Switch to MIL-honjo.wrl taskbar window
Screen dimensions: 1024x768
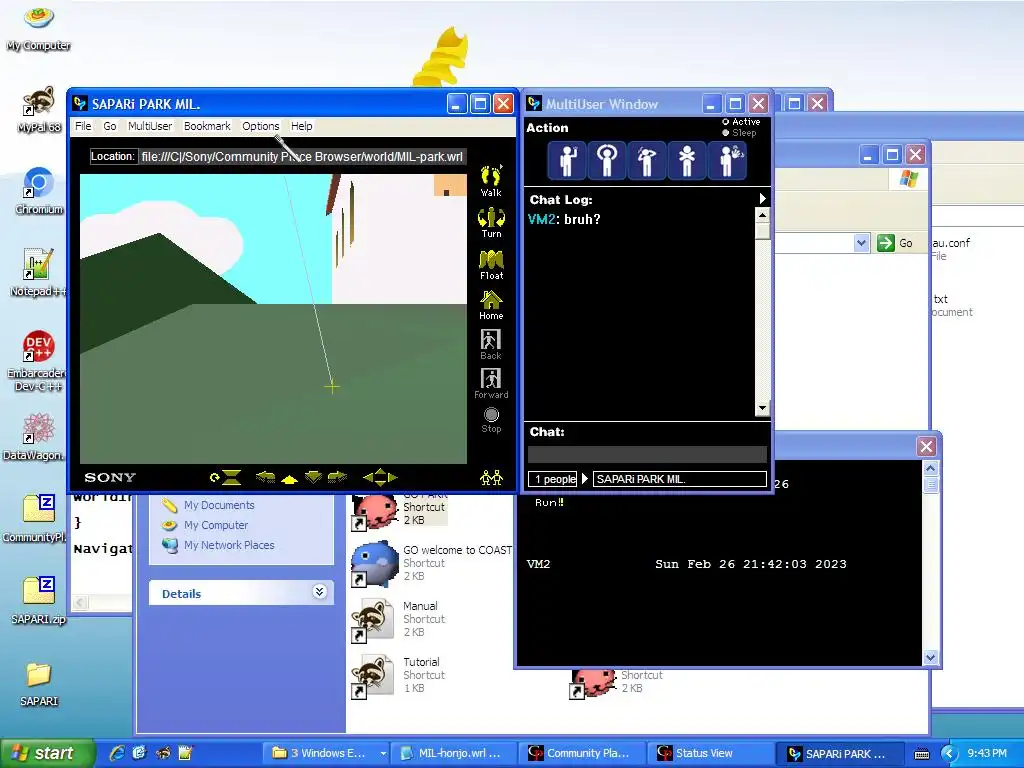(x=452, y=753)
